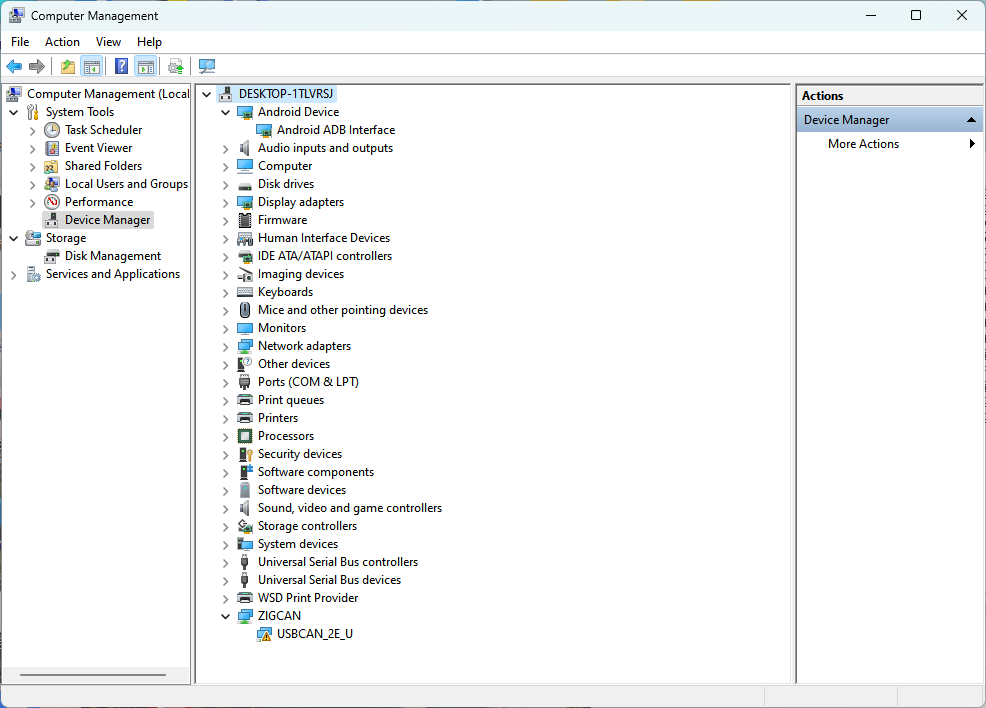Collapse the Android Device category
This screenshot has height=708, width=986.
(225, 113)
